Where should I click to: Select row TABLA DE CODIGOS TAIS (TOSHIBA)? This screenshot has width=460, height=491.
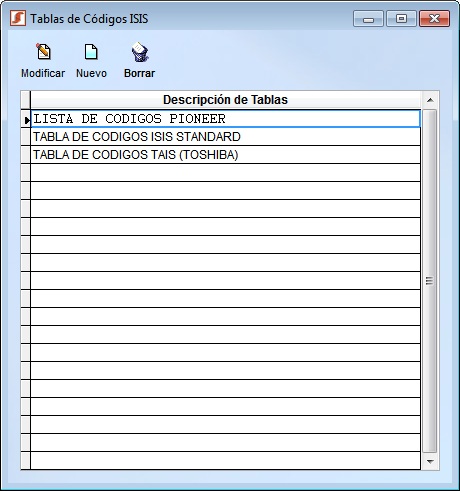coord(225,155)
